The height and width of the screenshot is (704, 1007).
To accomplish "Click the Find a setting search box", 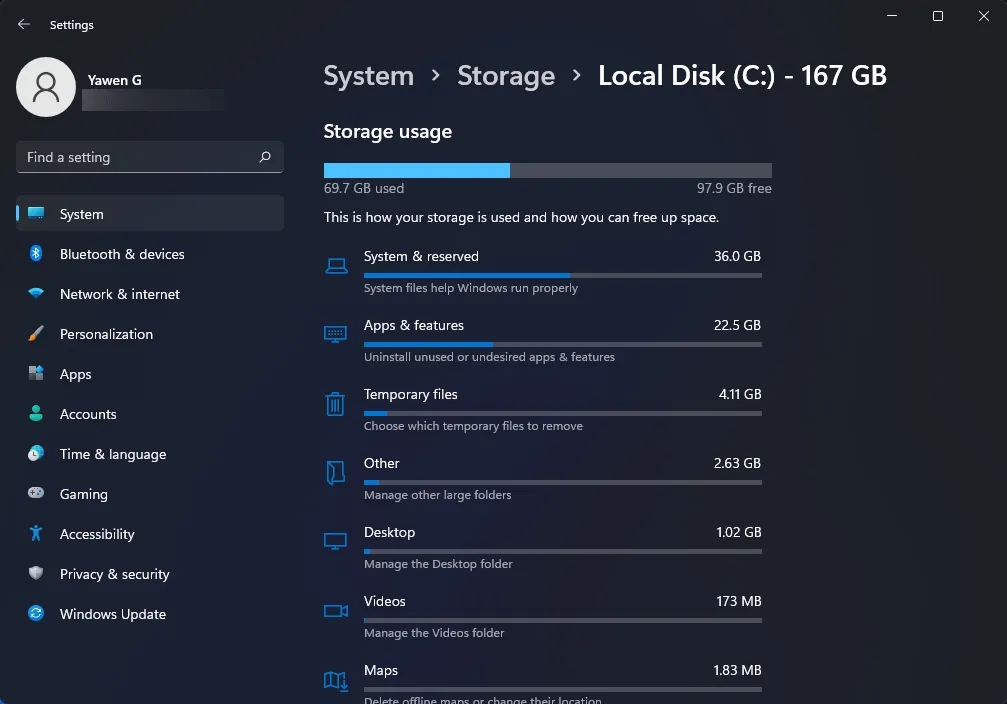I will click(x=140, y=157).
